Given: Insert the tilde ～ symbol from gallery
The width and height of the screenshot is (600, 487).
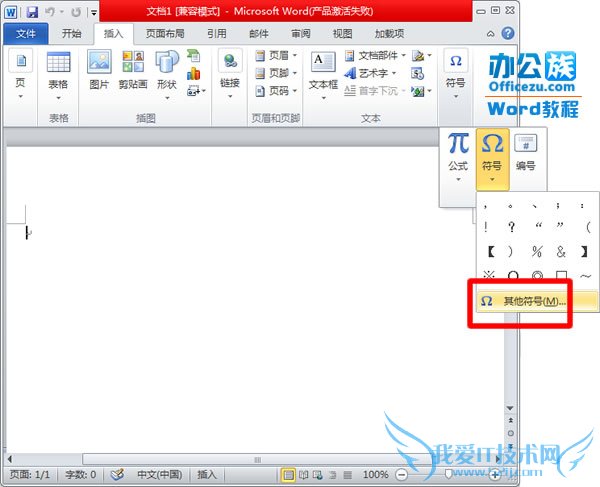Looking at the screenshot, I should coord(585,275).
